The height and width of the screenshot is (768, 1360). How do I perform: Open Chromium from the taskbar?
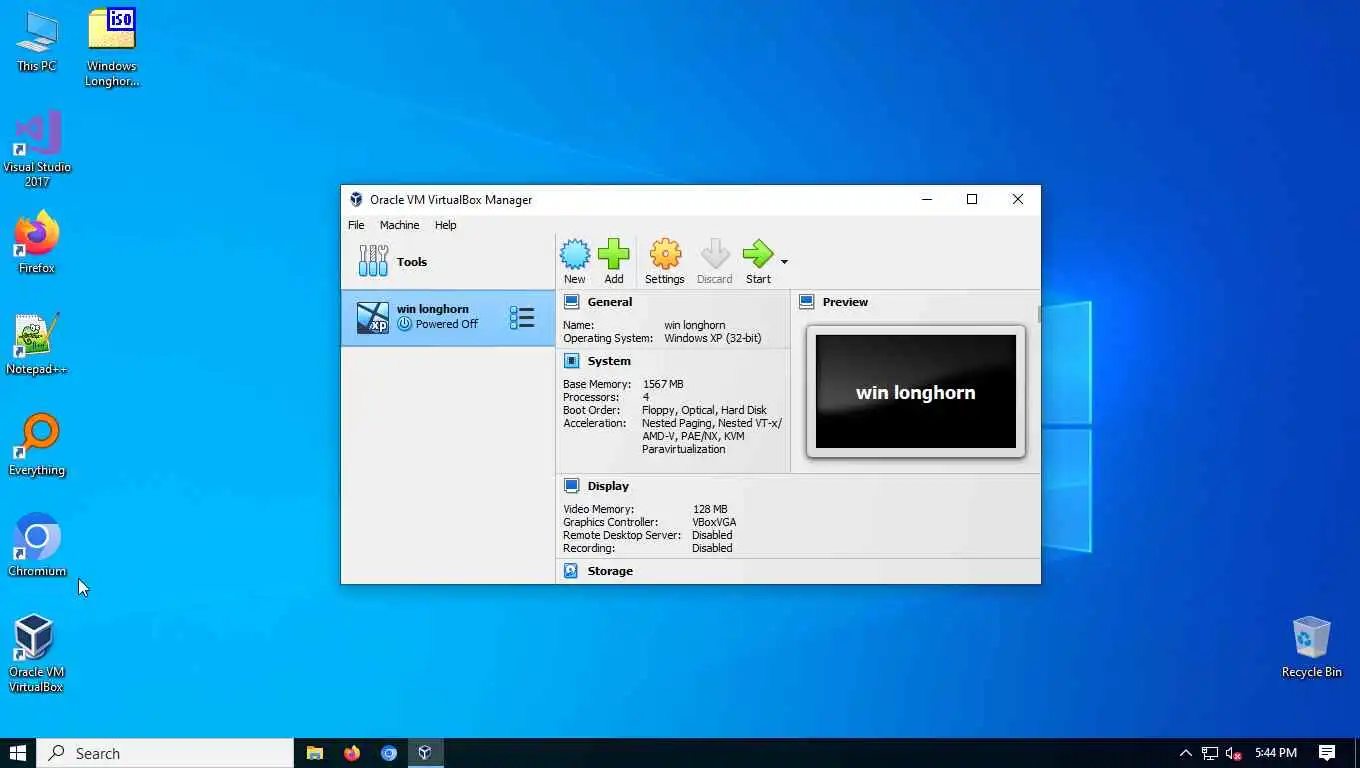click(389, 753)
